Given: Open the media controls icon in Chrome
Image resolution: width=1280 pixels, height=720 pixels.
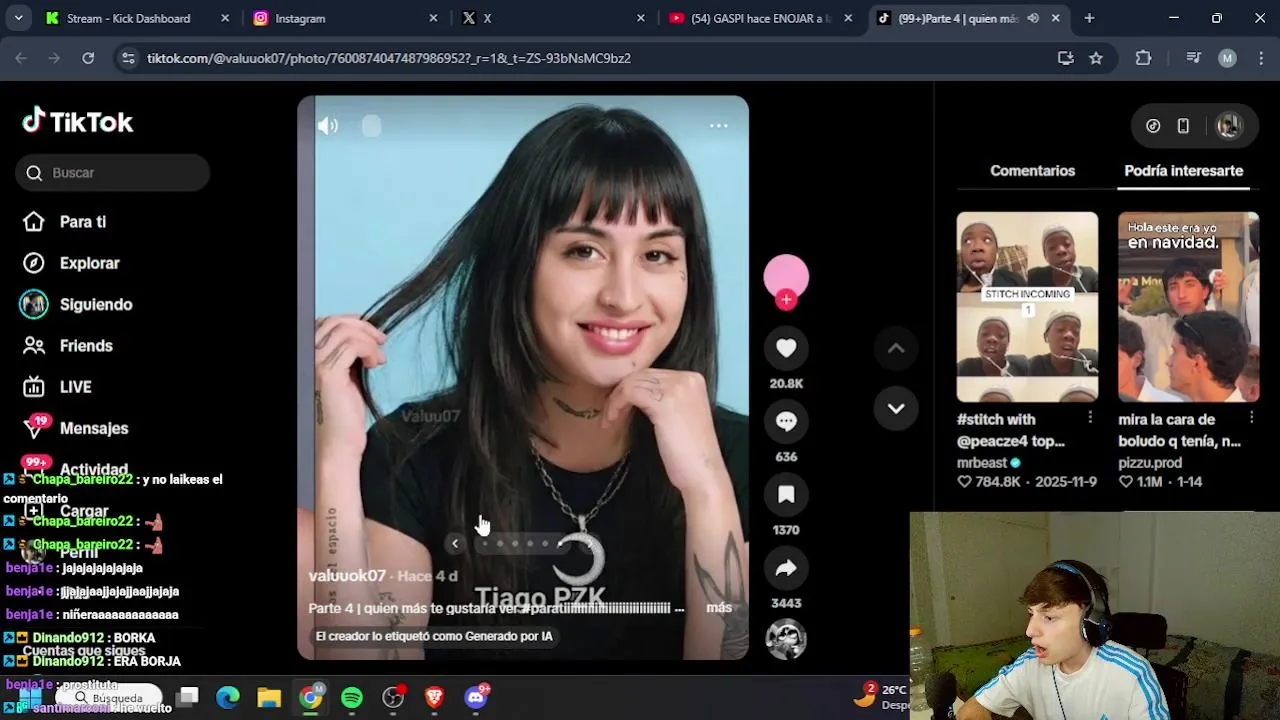Looking at the screenshot, I should 1193,58.
